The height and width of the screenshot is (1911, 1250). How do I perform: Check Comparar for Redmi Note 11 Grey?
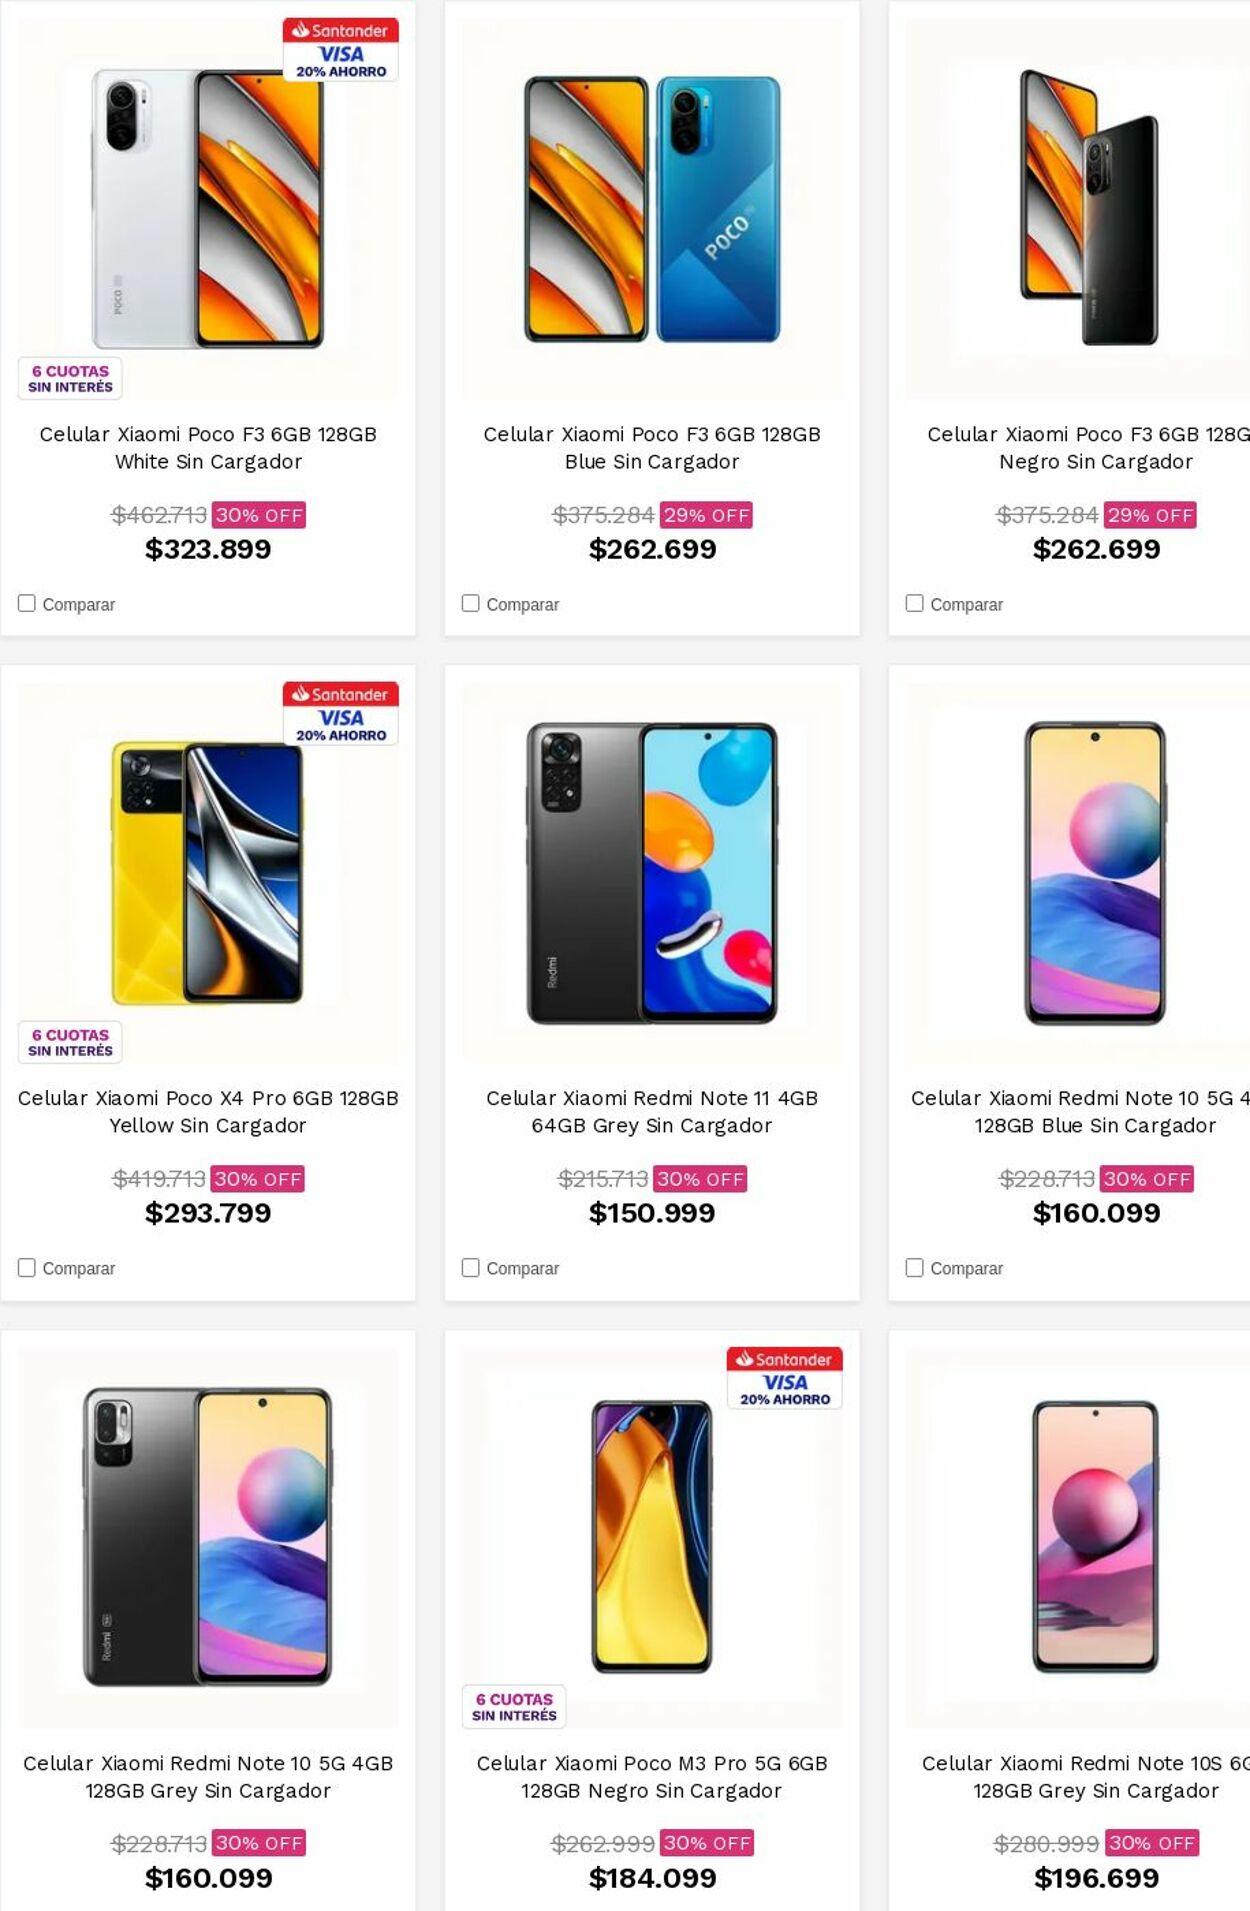tap(471, 1267)
